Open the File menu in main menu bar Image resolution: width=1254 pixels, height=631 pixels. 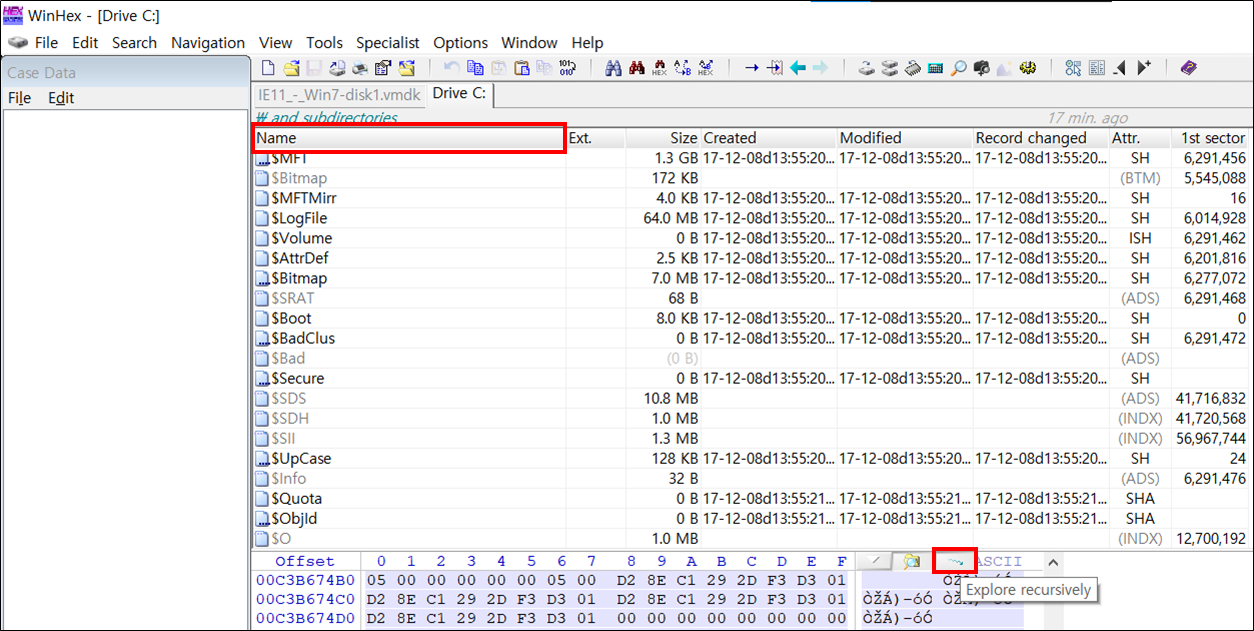click(x=46, y=42)
